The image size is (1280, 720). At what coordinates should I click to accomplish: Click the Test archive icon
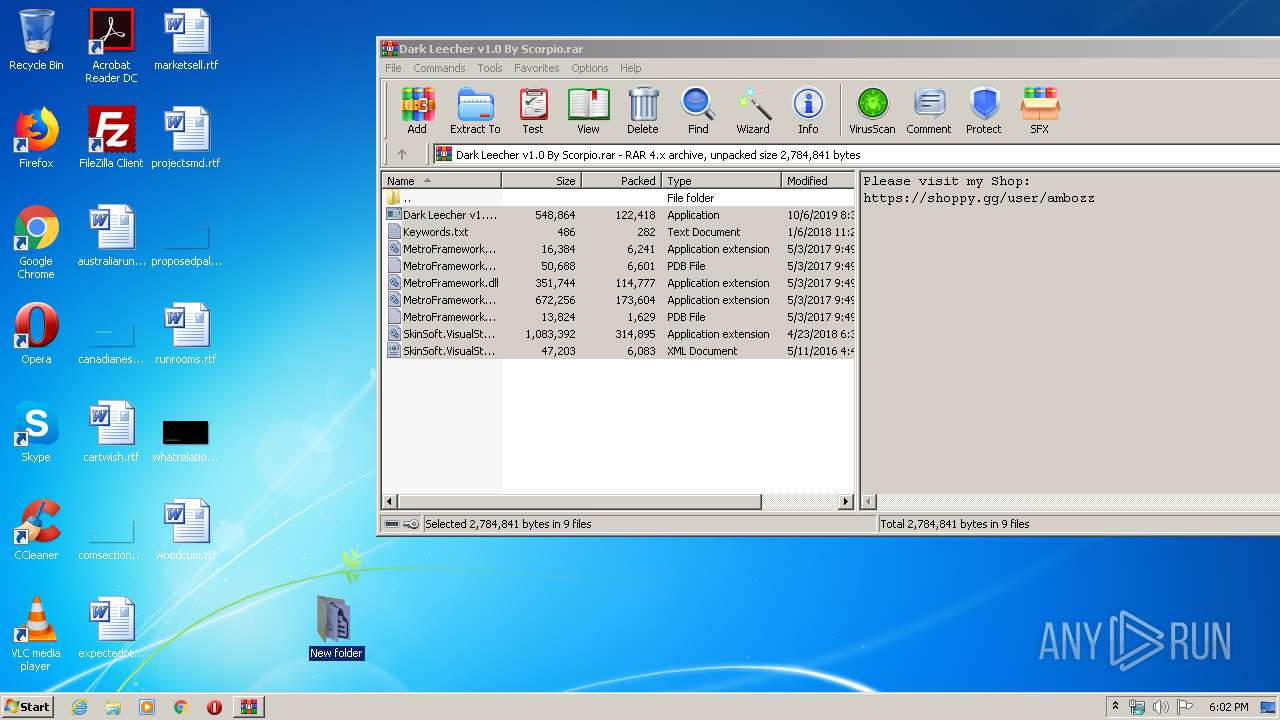[x=533, y=110]
